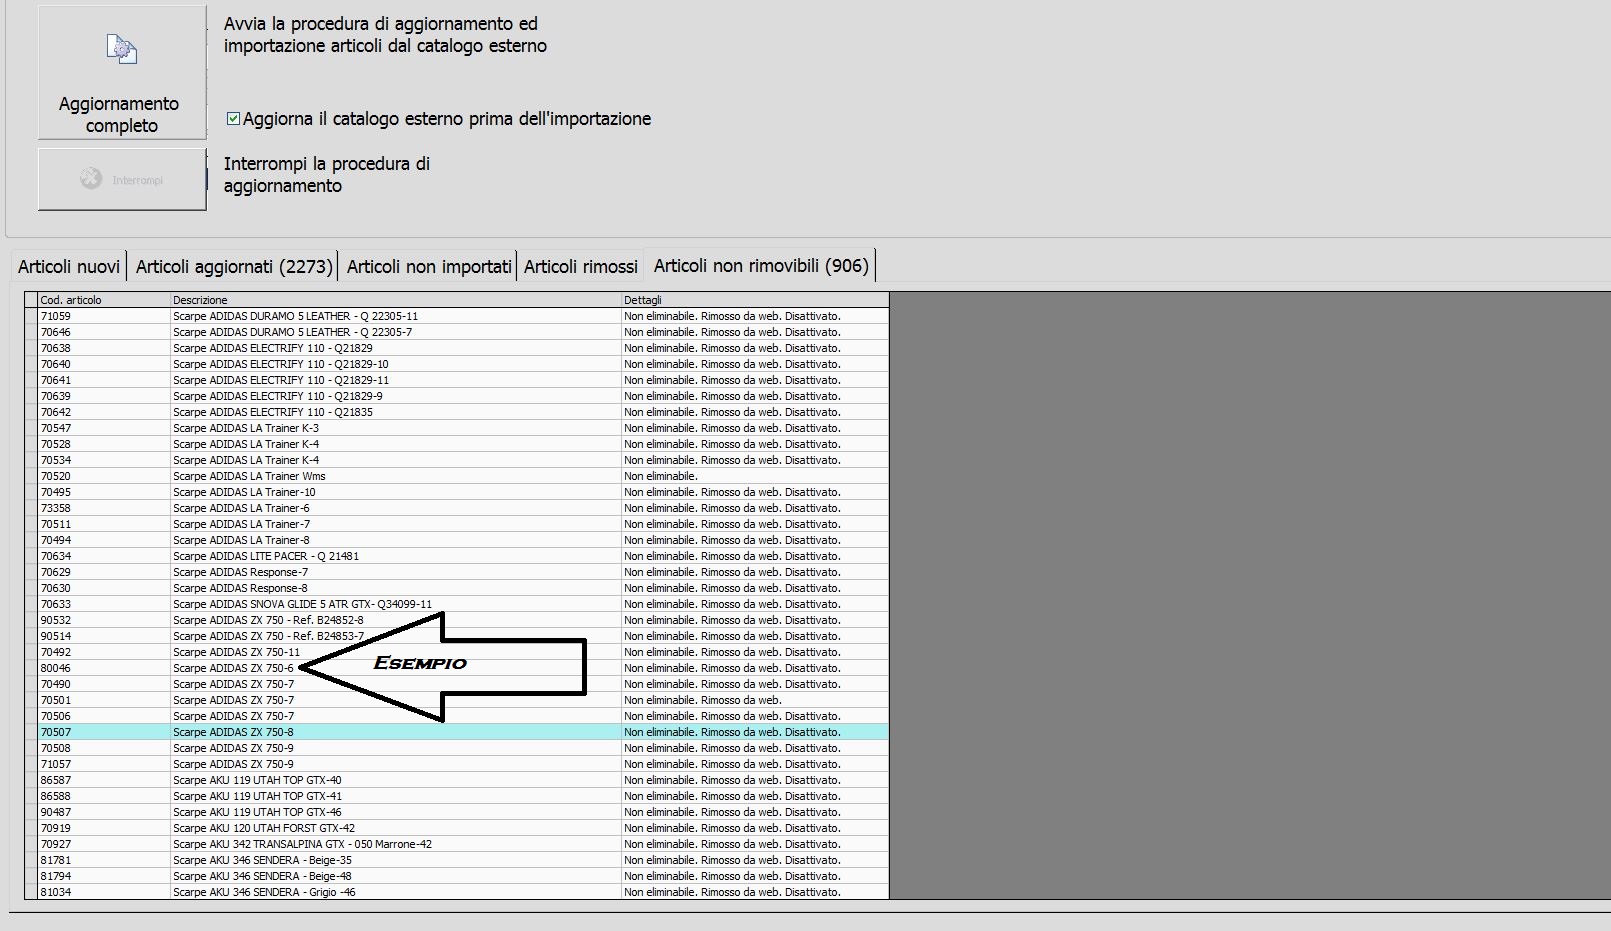Select article code 90514
This screenshot has width=1611, height=931.
pos(56,636)
